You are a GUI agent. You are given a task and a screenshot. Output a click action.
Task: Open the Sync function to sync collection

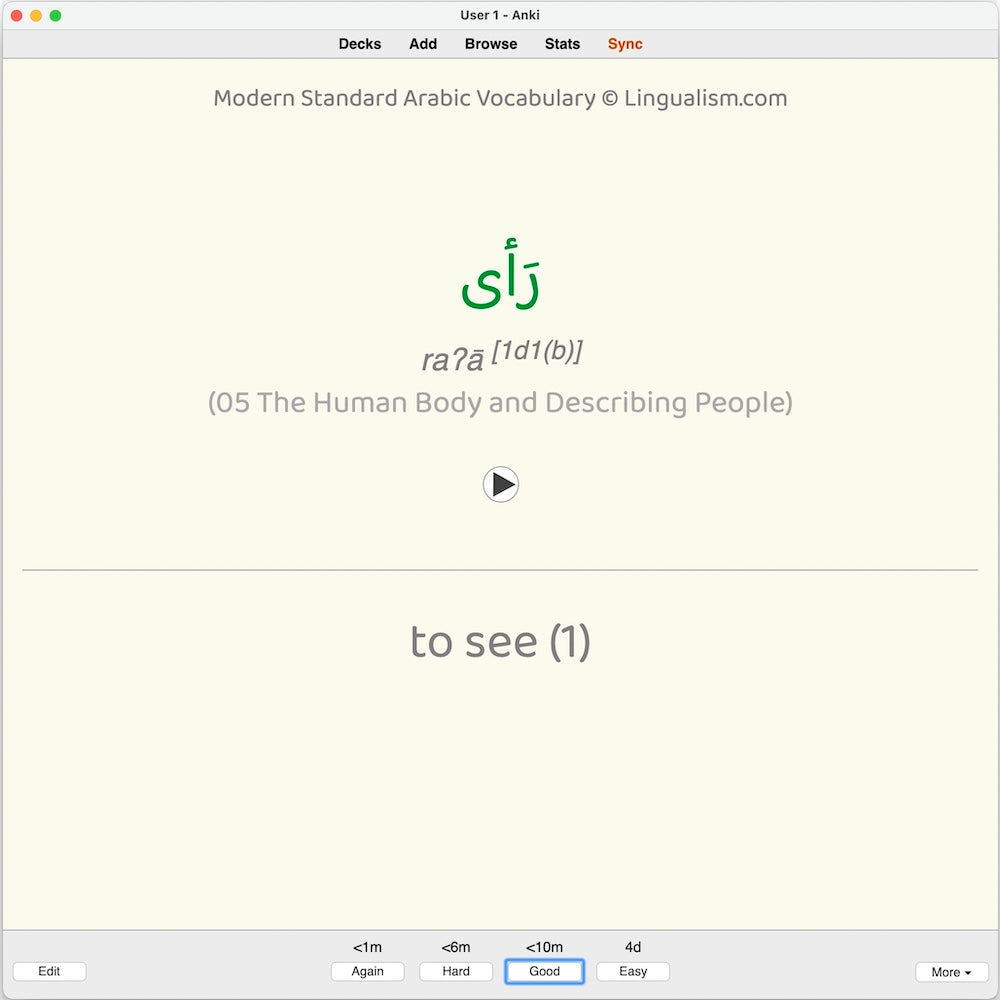(624, 44)
